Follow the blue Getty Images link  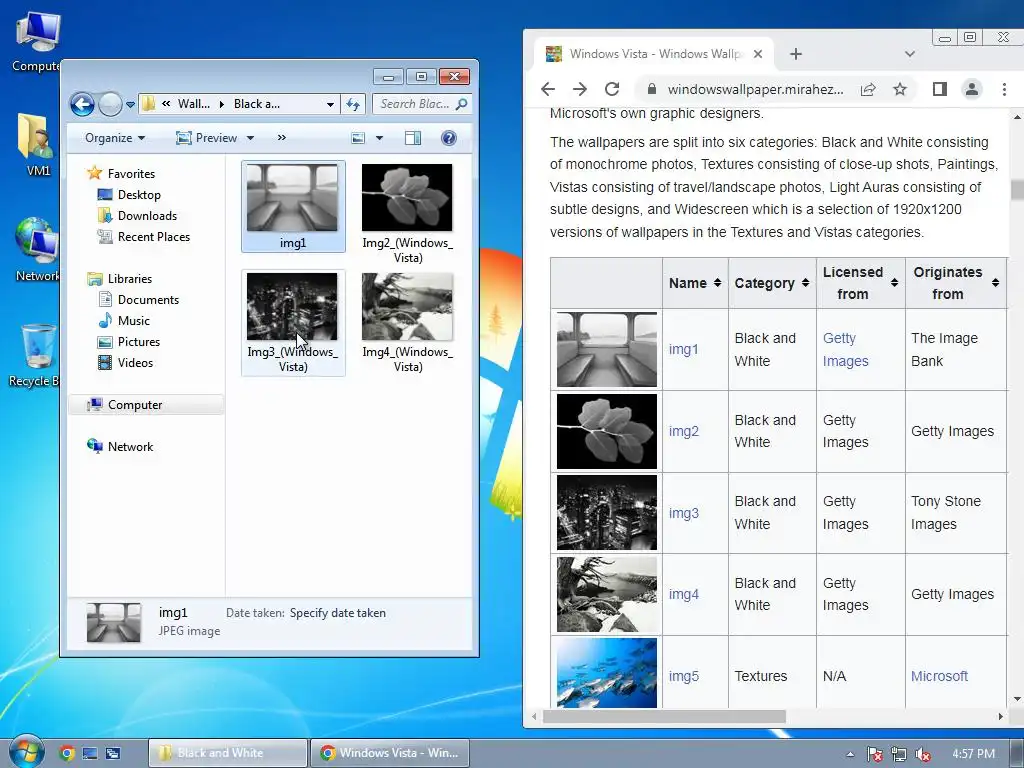coord(845,349)
